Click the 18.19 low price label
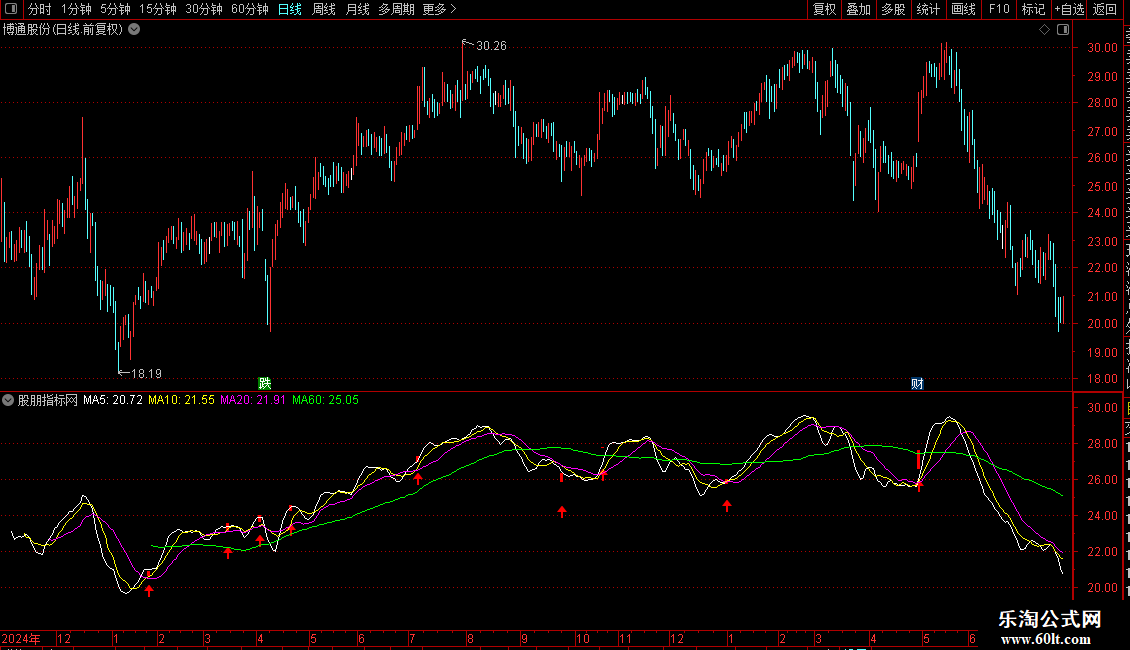The width and height of the screenshot is (1130, 650). (146, 374)
